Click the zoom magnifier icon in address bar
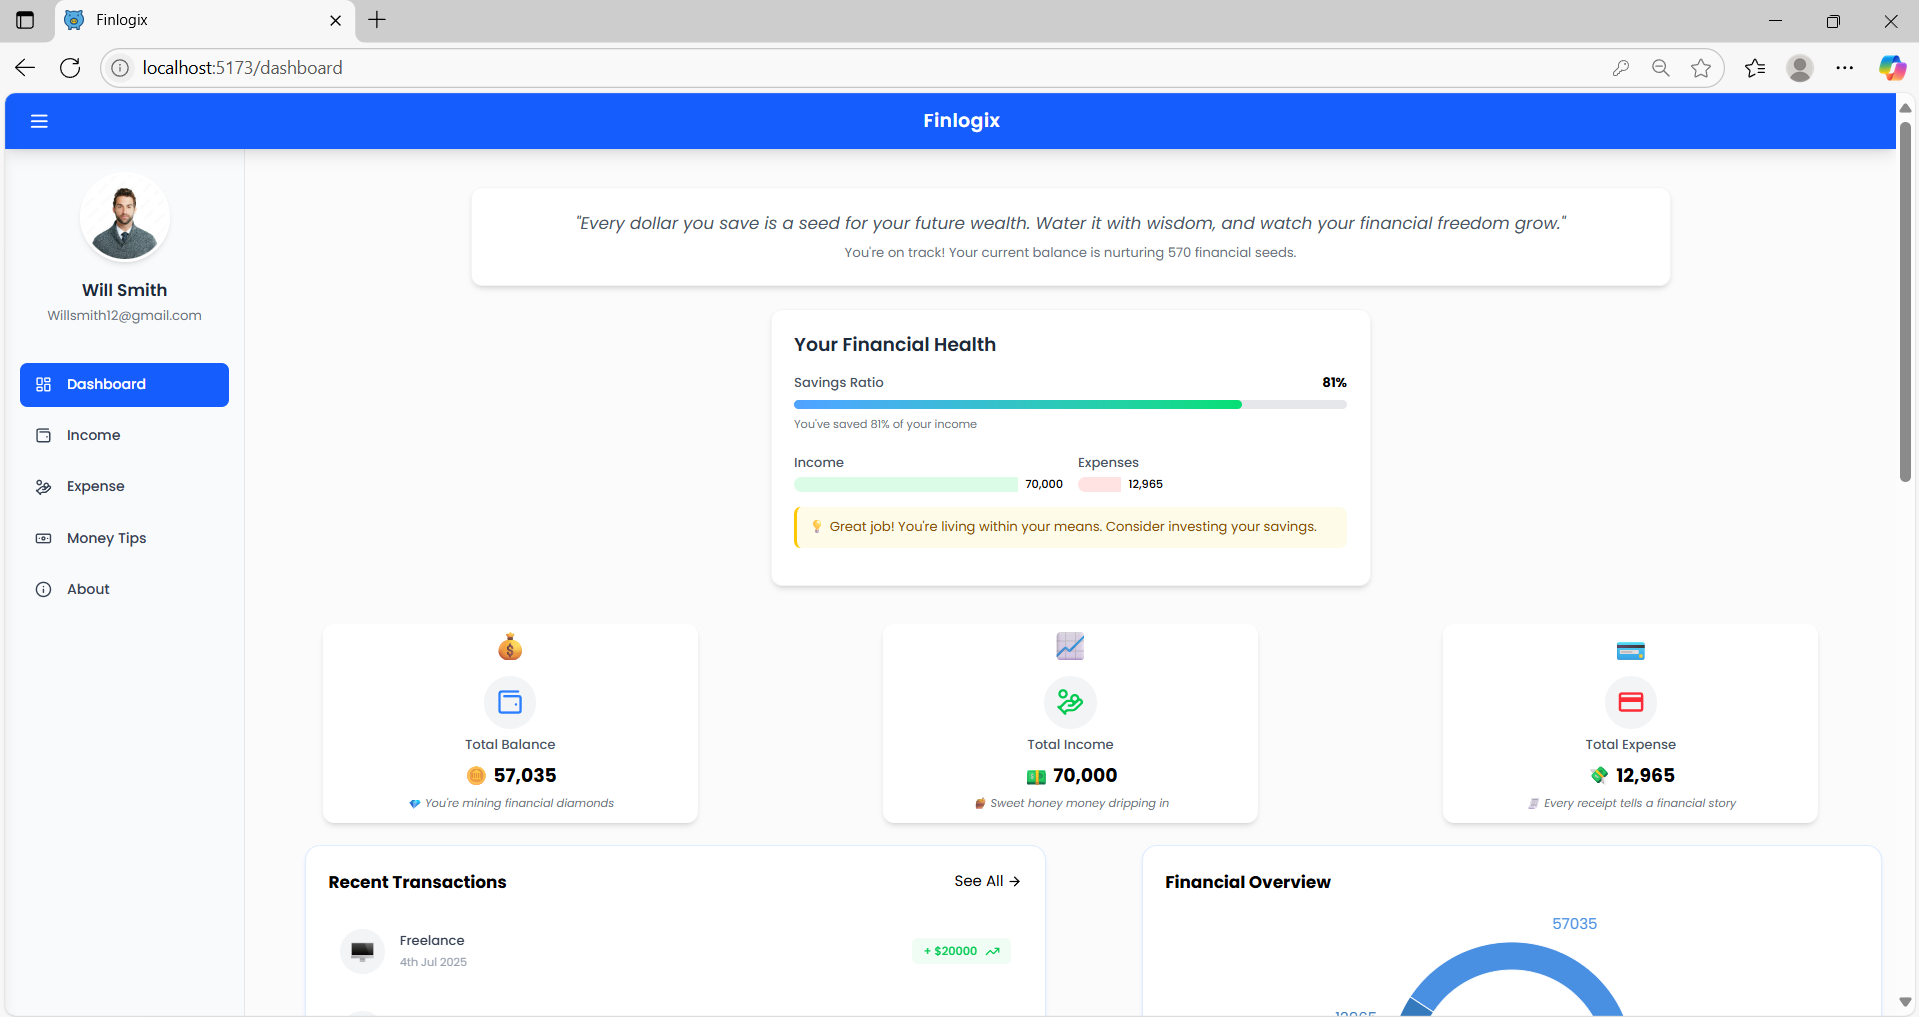Screen dimensions: 1919x1017 point(1661,68)
